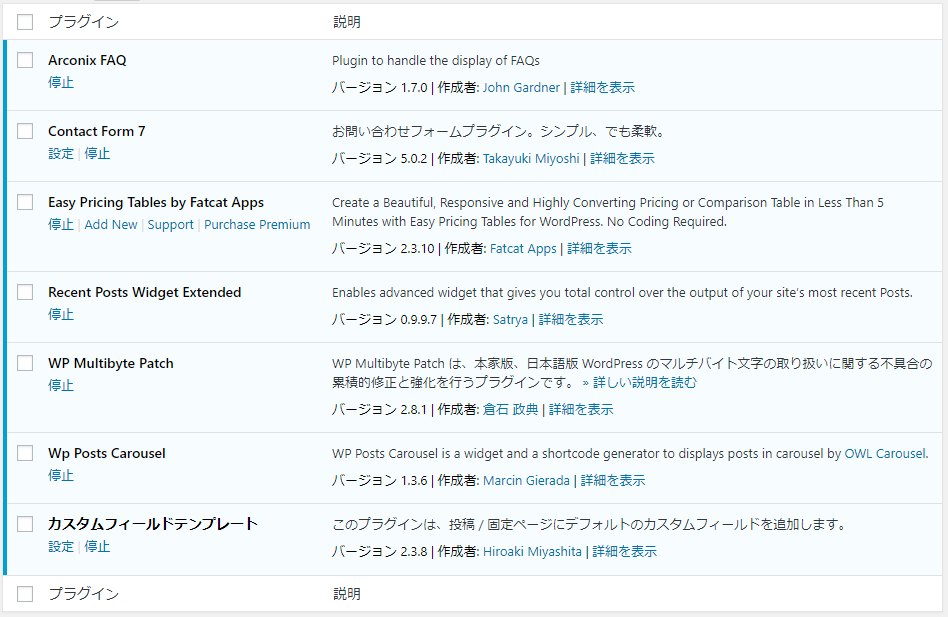Click the Hiroaki Miyashita author link
This screenshot has height=617, width=948.
532,551
